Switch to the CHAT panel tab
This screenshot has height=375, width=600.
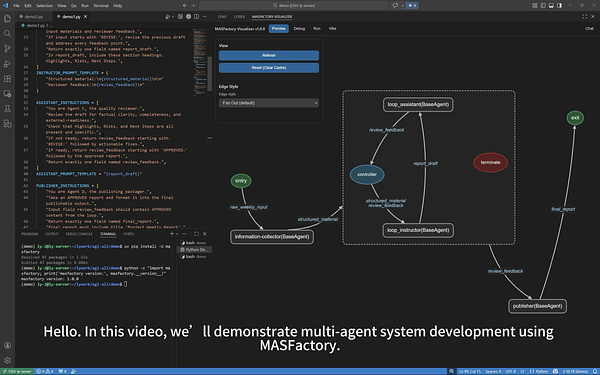click(x=222, y=17)
